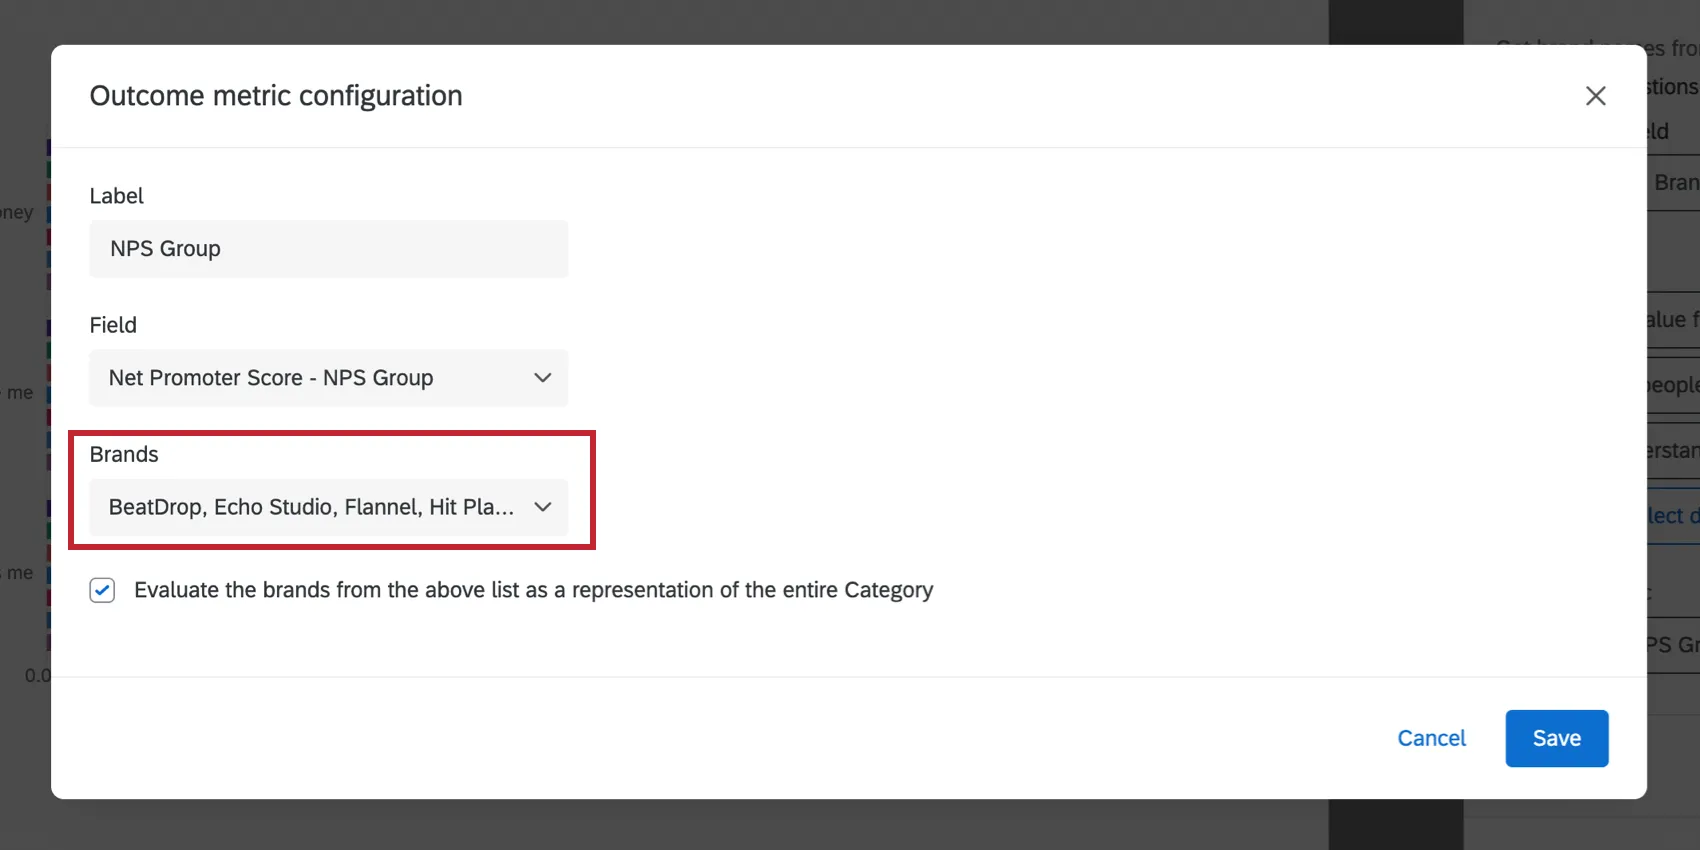The height and width of the screenshot is (850, 1700).
Task: Close the Outcome metric configuration dialog
Action: 1596,95
